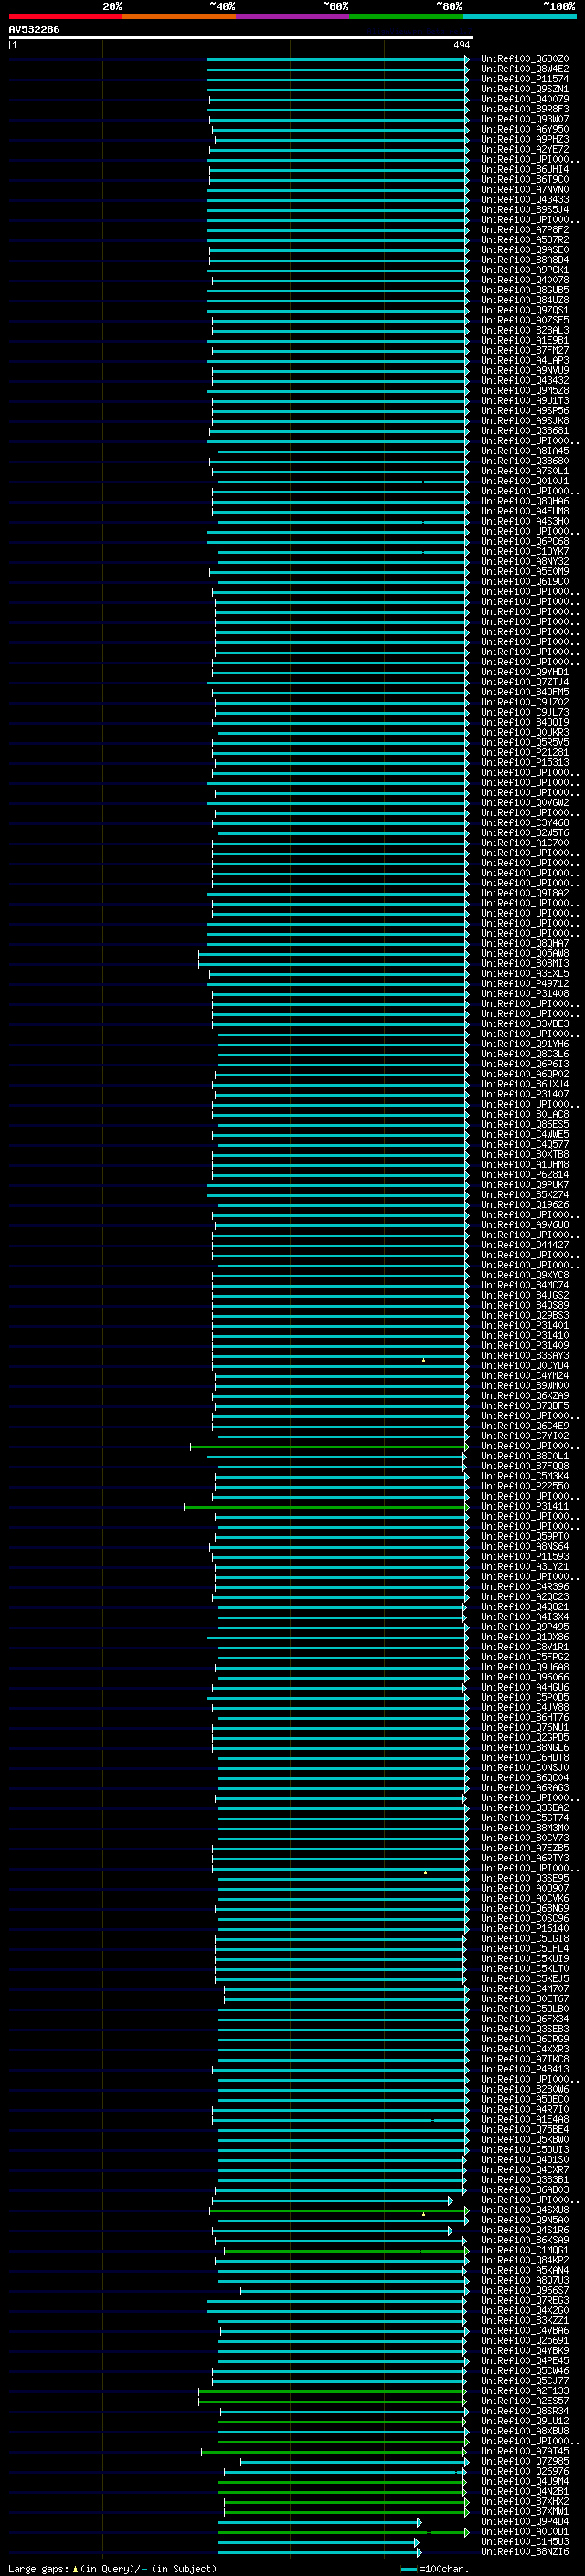The height and width of the screenshot is (2576, 585).
Task: Click the cyan alignment bar for Q680Z0
Action: [337, 59]
